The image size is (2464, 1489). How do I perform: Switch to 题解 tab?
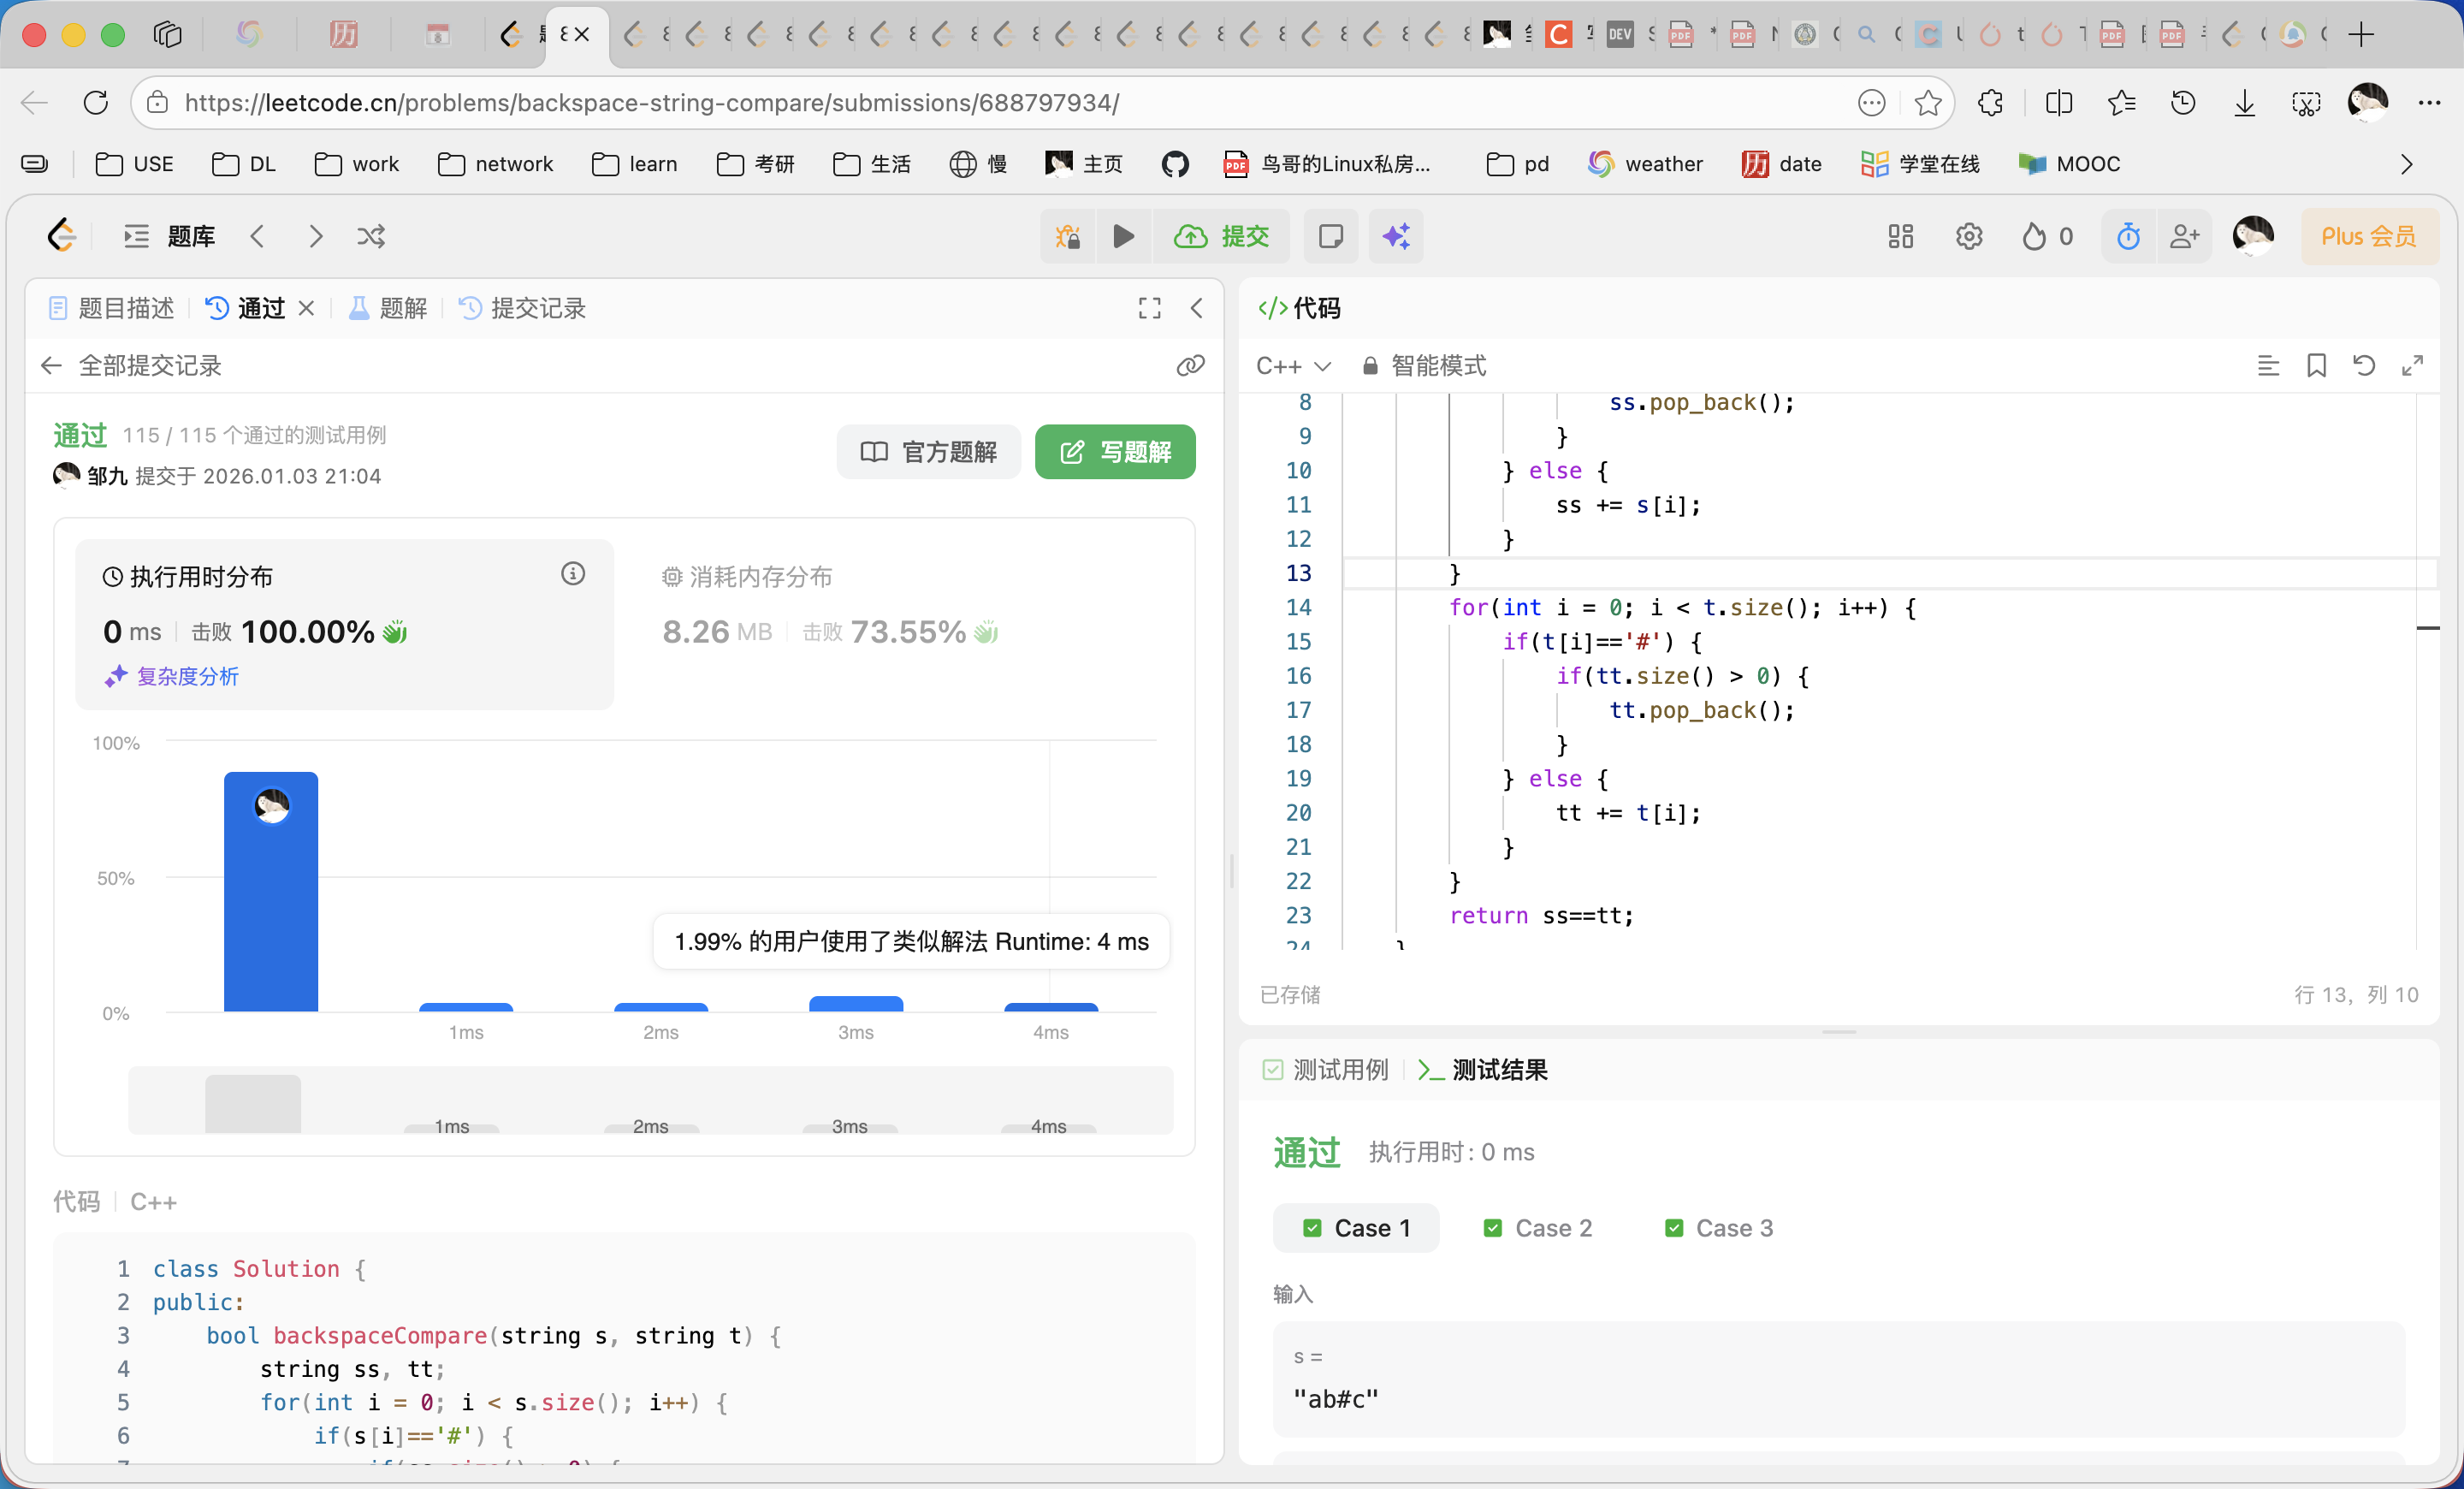click(x=387, y=308)
